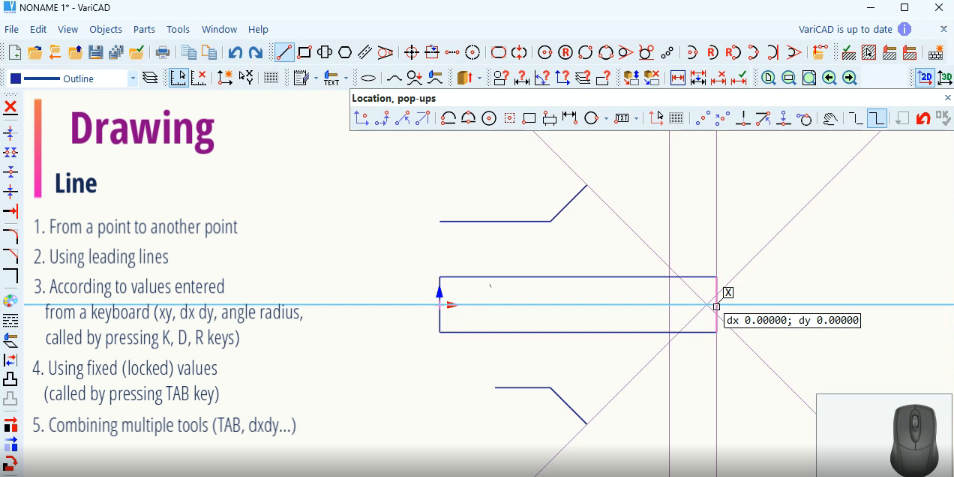This screenshot has width=954, height=477.
Task: Open the Layers stack icon
Action: pos(150,78)
